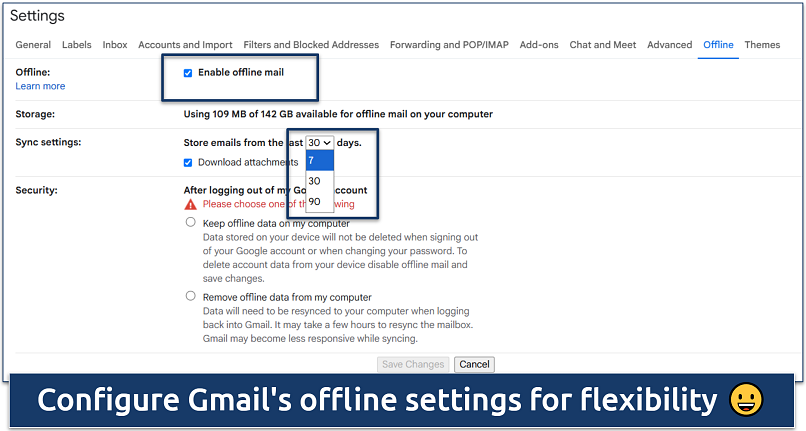The width and height of the screenshot is (806, 431).
Task: Click the red warning triangle icon
Action: click(191, 204)
